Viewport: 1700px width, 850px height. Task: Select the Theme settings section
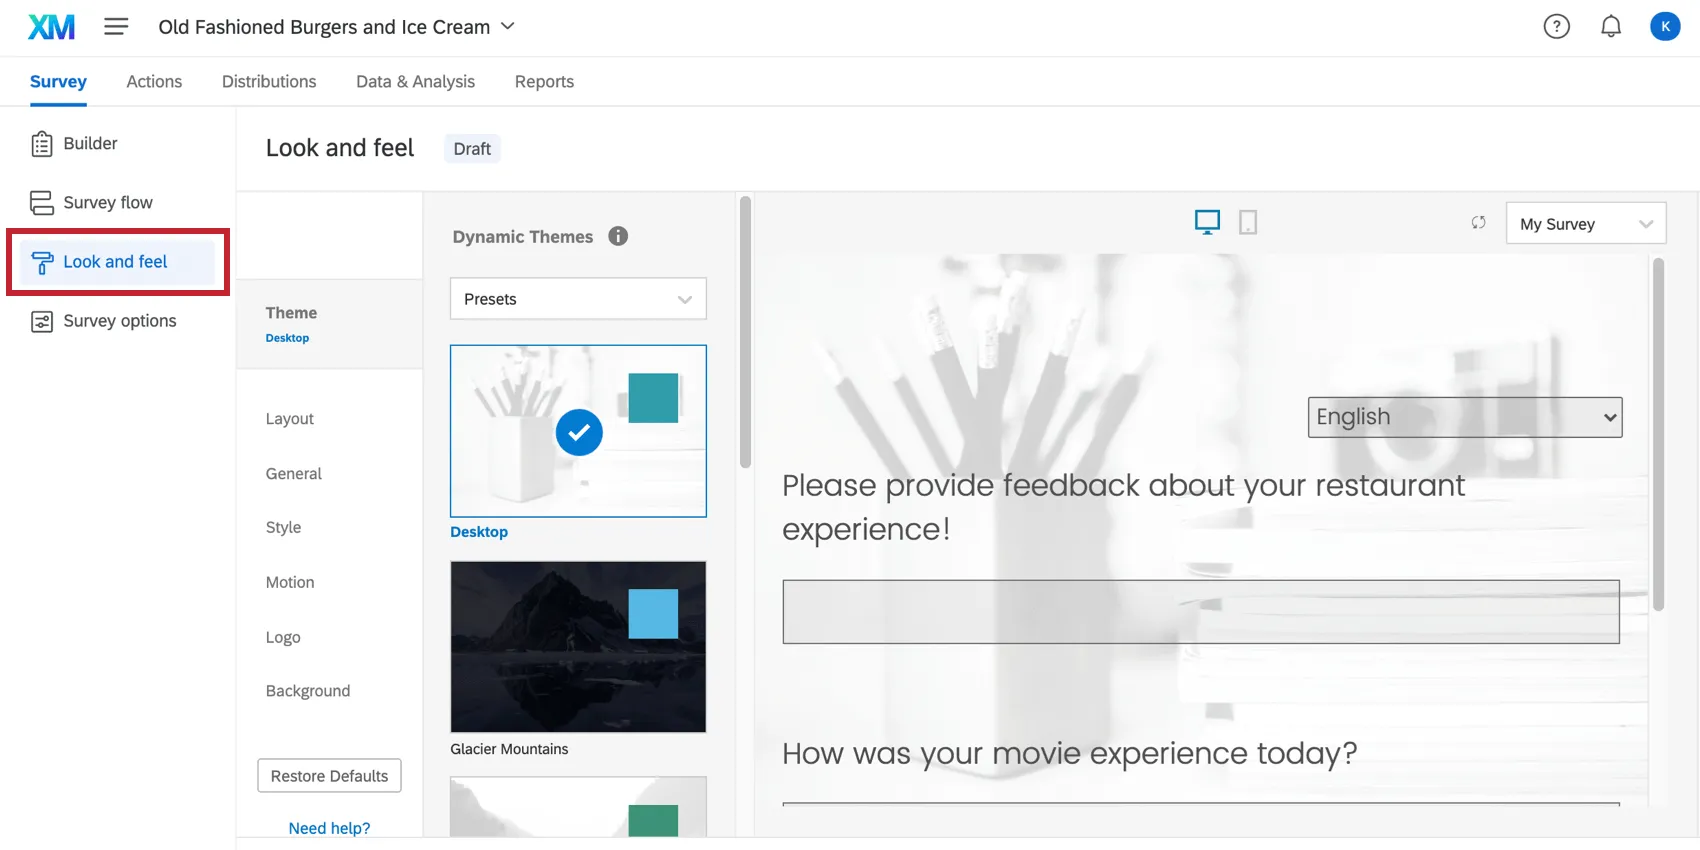pos(330,324)
